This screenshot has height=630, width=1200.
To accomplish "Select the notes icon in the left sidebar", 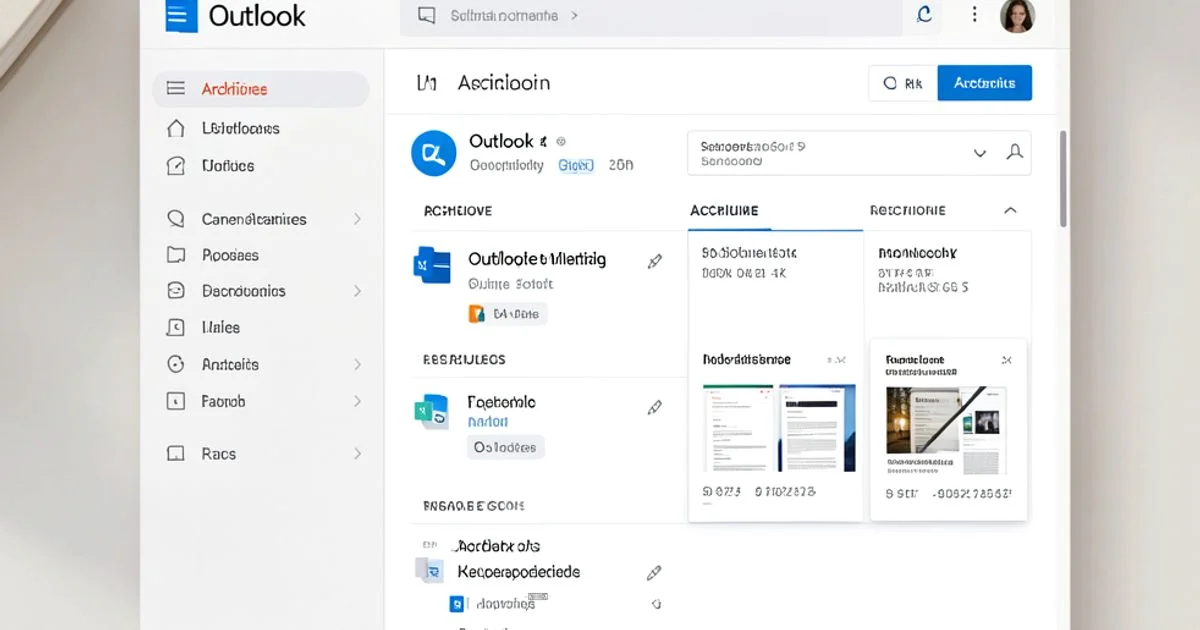I will pos(176,164).
